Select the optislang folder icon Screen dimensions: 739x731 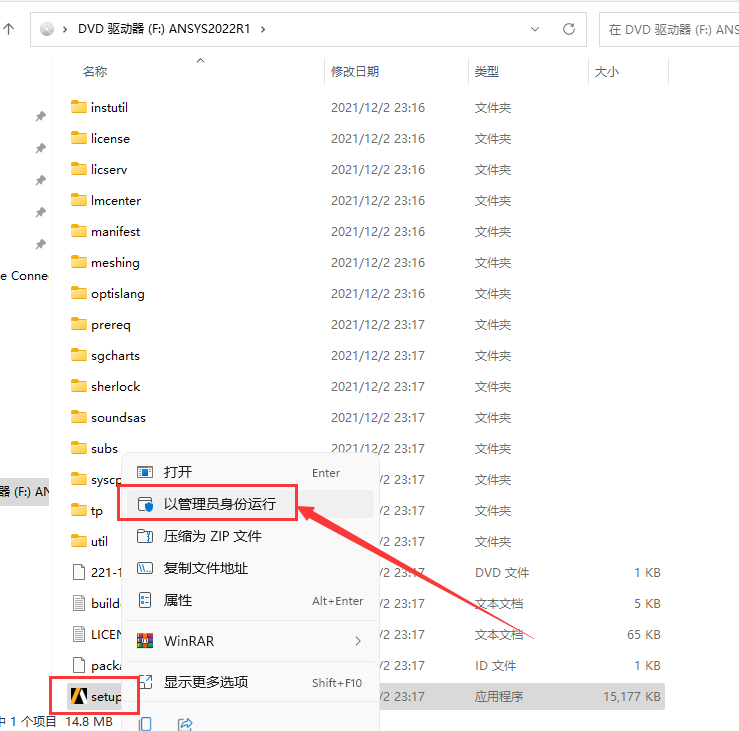pyautogui.click(x=79, y=293)
